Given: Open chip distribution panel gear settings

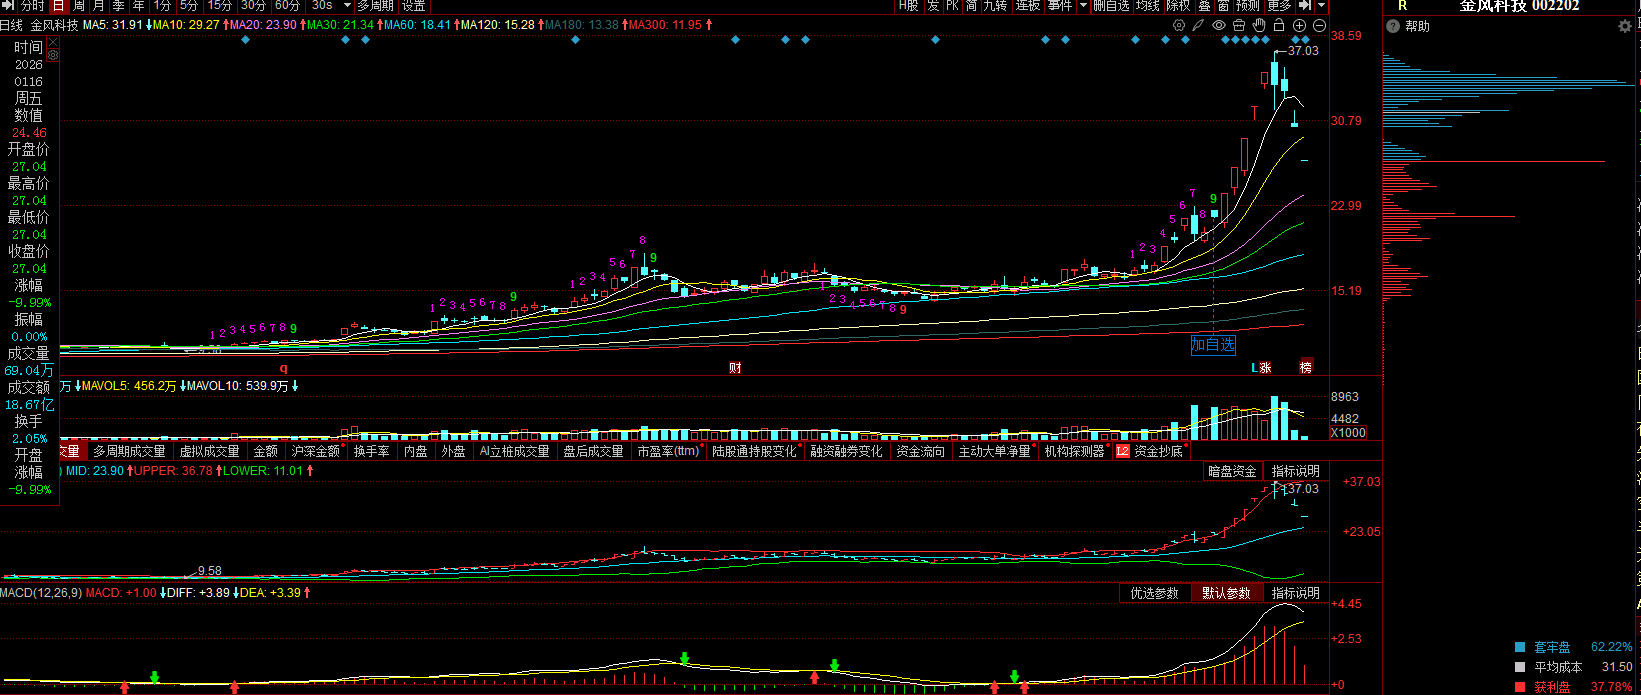Looking at the screenshot, I should coord(1624,26).
